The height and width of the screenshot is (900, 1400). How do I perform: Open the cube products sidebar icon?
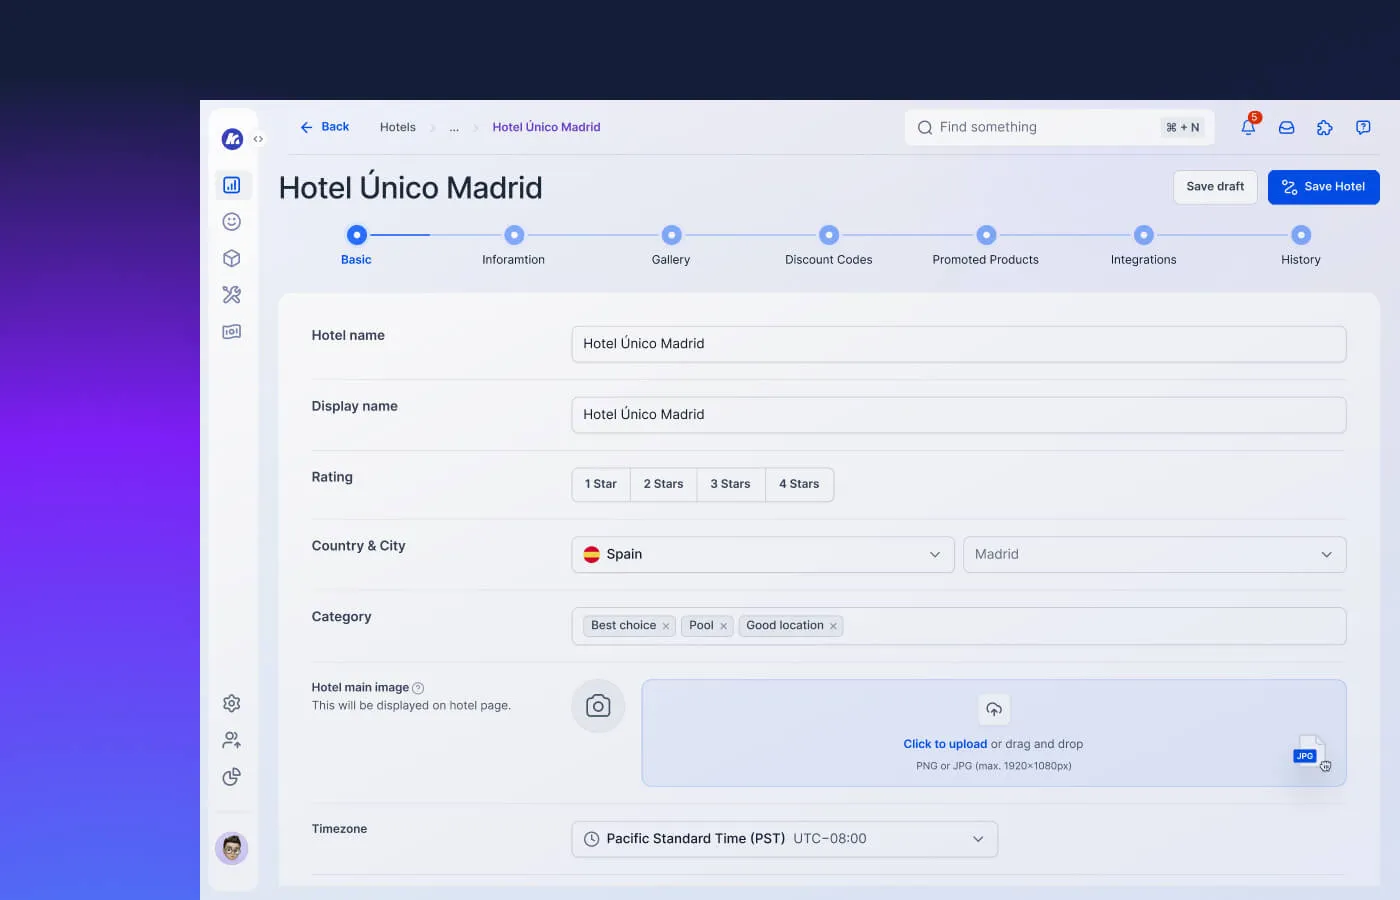(232, 258)
